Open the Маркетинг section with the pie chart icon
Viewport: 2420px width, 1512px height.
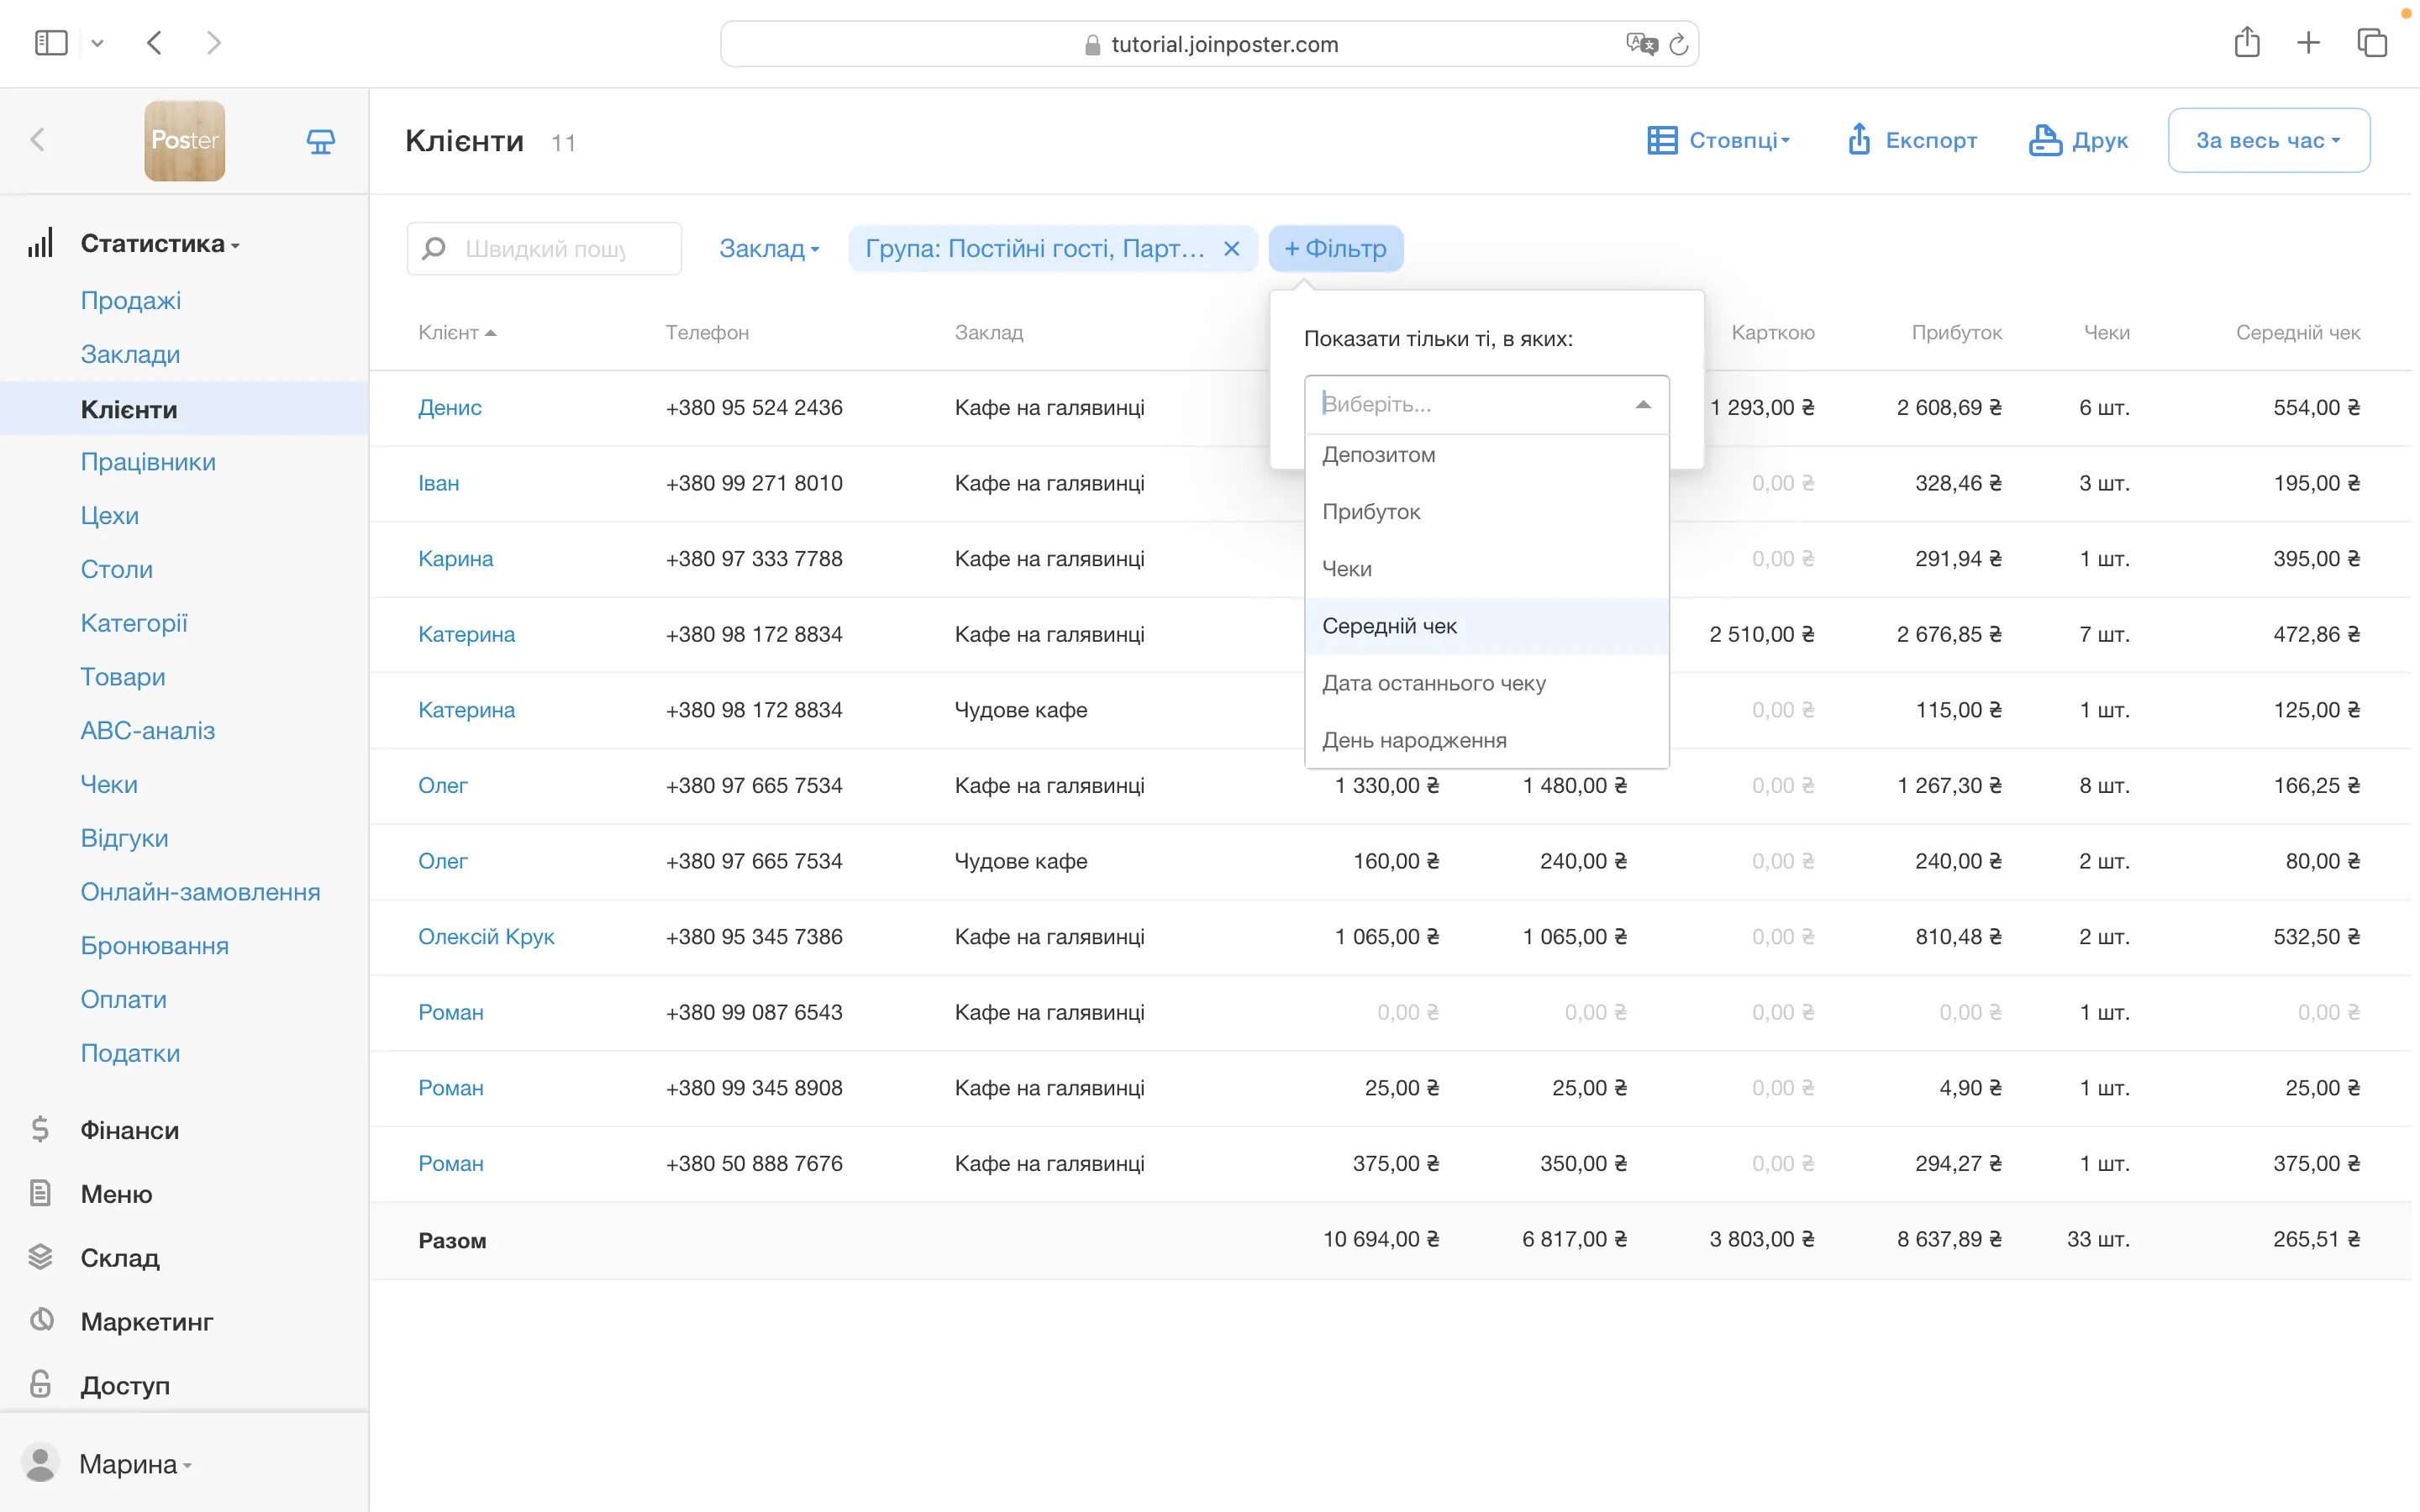(x=146, y=1322)
